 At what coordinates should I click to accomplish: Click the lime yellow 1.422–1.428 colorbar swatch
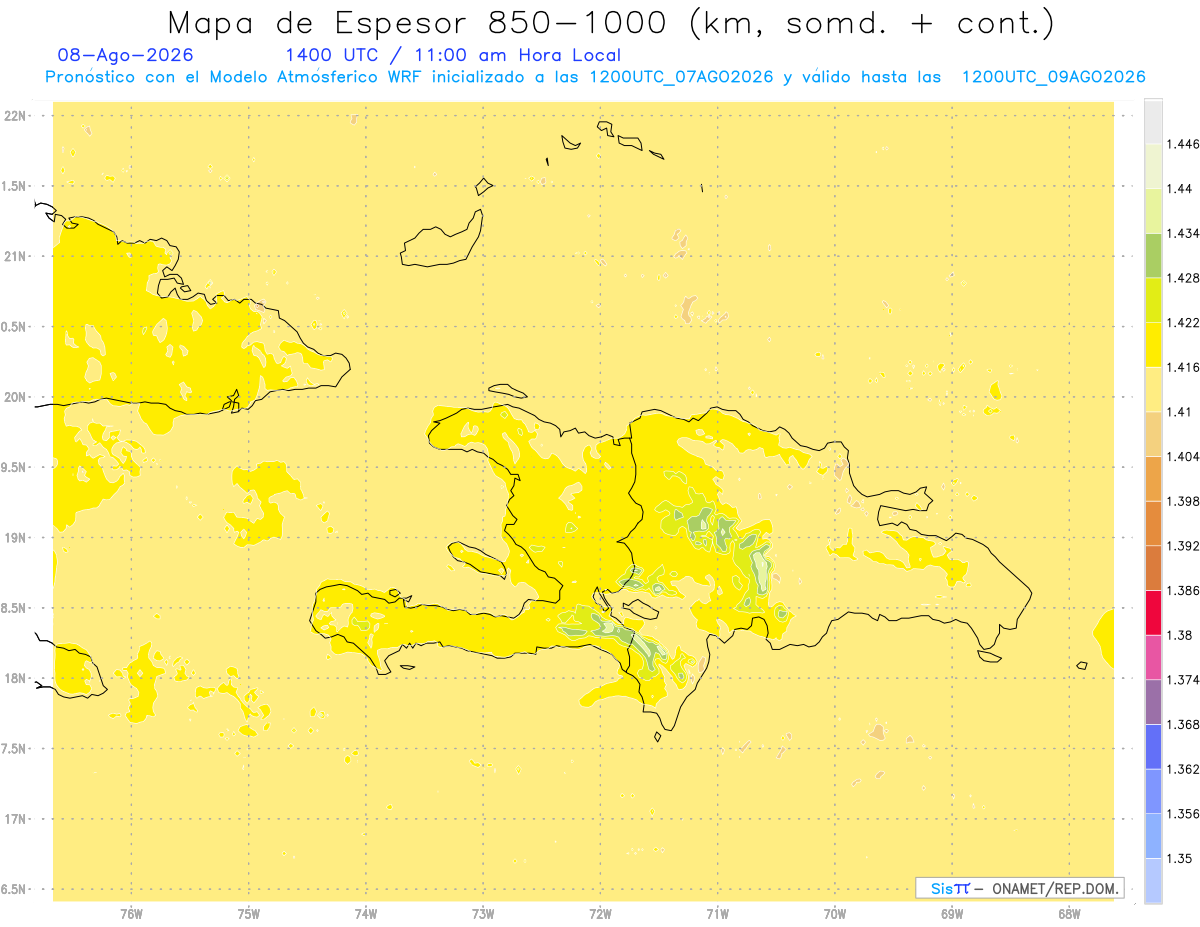pyautogui.click(x=1153, y=300)
